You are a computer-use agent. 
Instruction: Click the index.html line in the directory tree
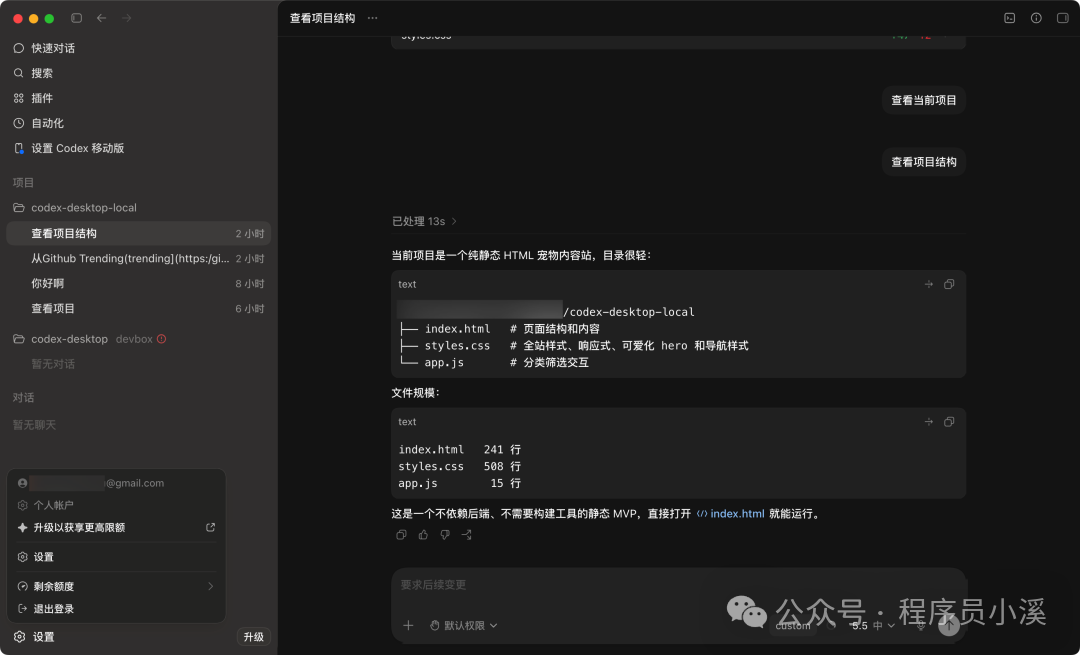[499, 329]
